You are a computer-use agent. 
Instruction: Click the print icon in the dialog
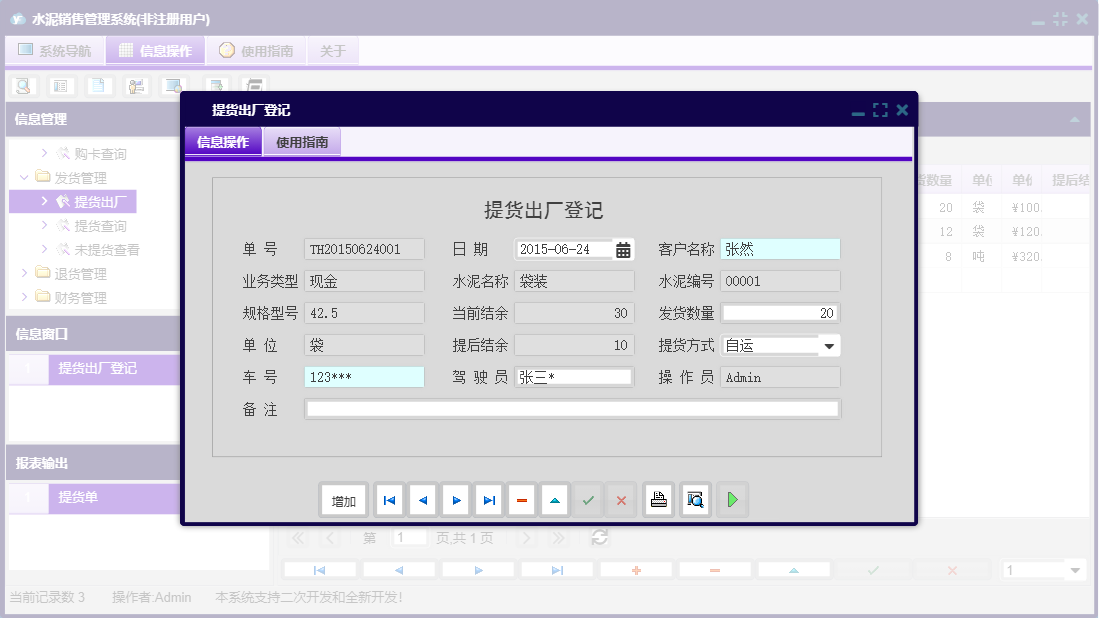[x=658, y=499]
